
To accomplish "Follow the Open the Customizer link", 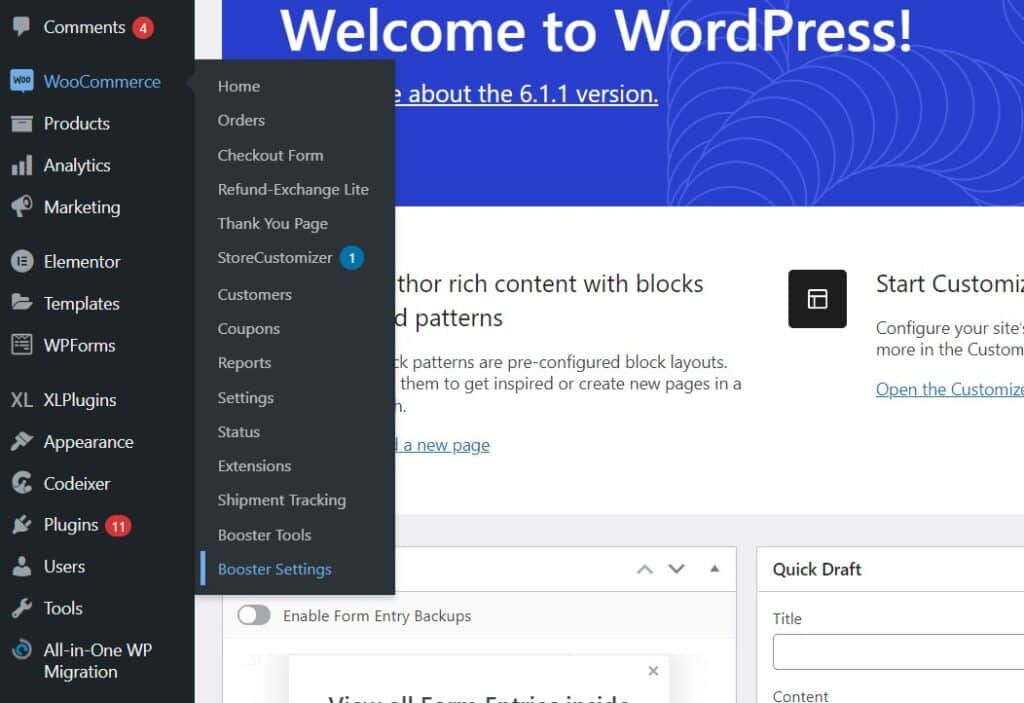I will tap(950, 389).
